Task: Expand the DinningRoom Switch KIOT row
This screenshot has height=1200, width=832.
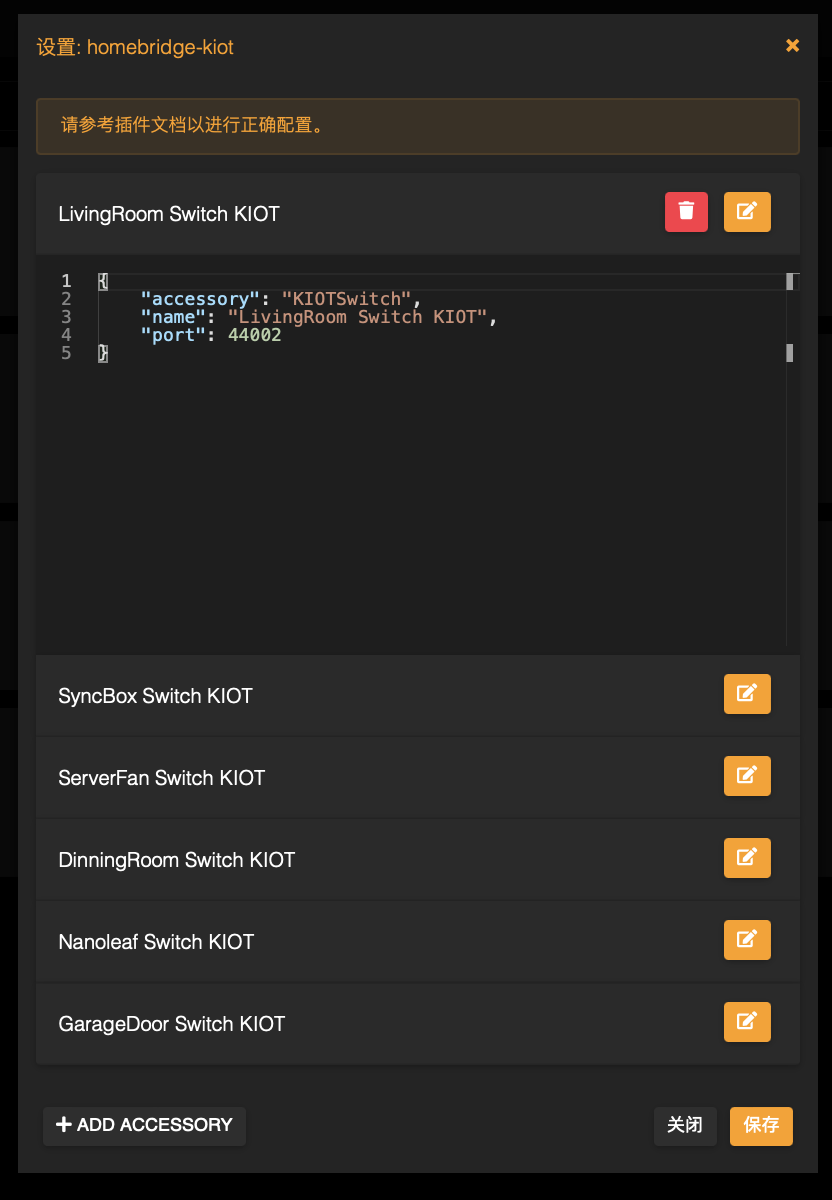Action: (418, 860)
